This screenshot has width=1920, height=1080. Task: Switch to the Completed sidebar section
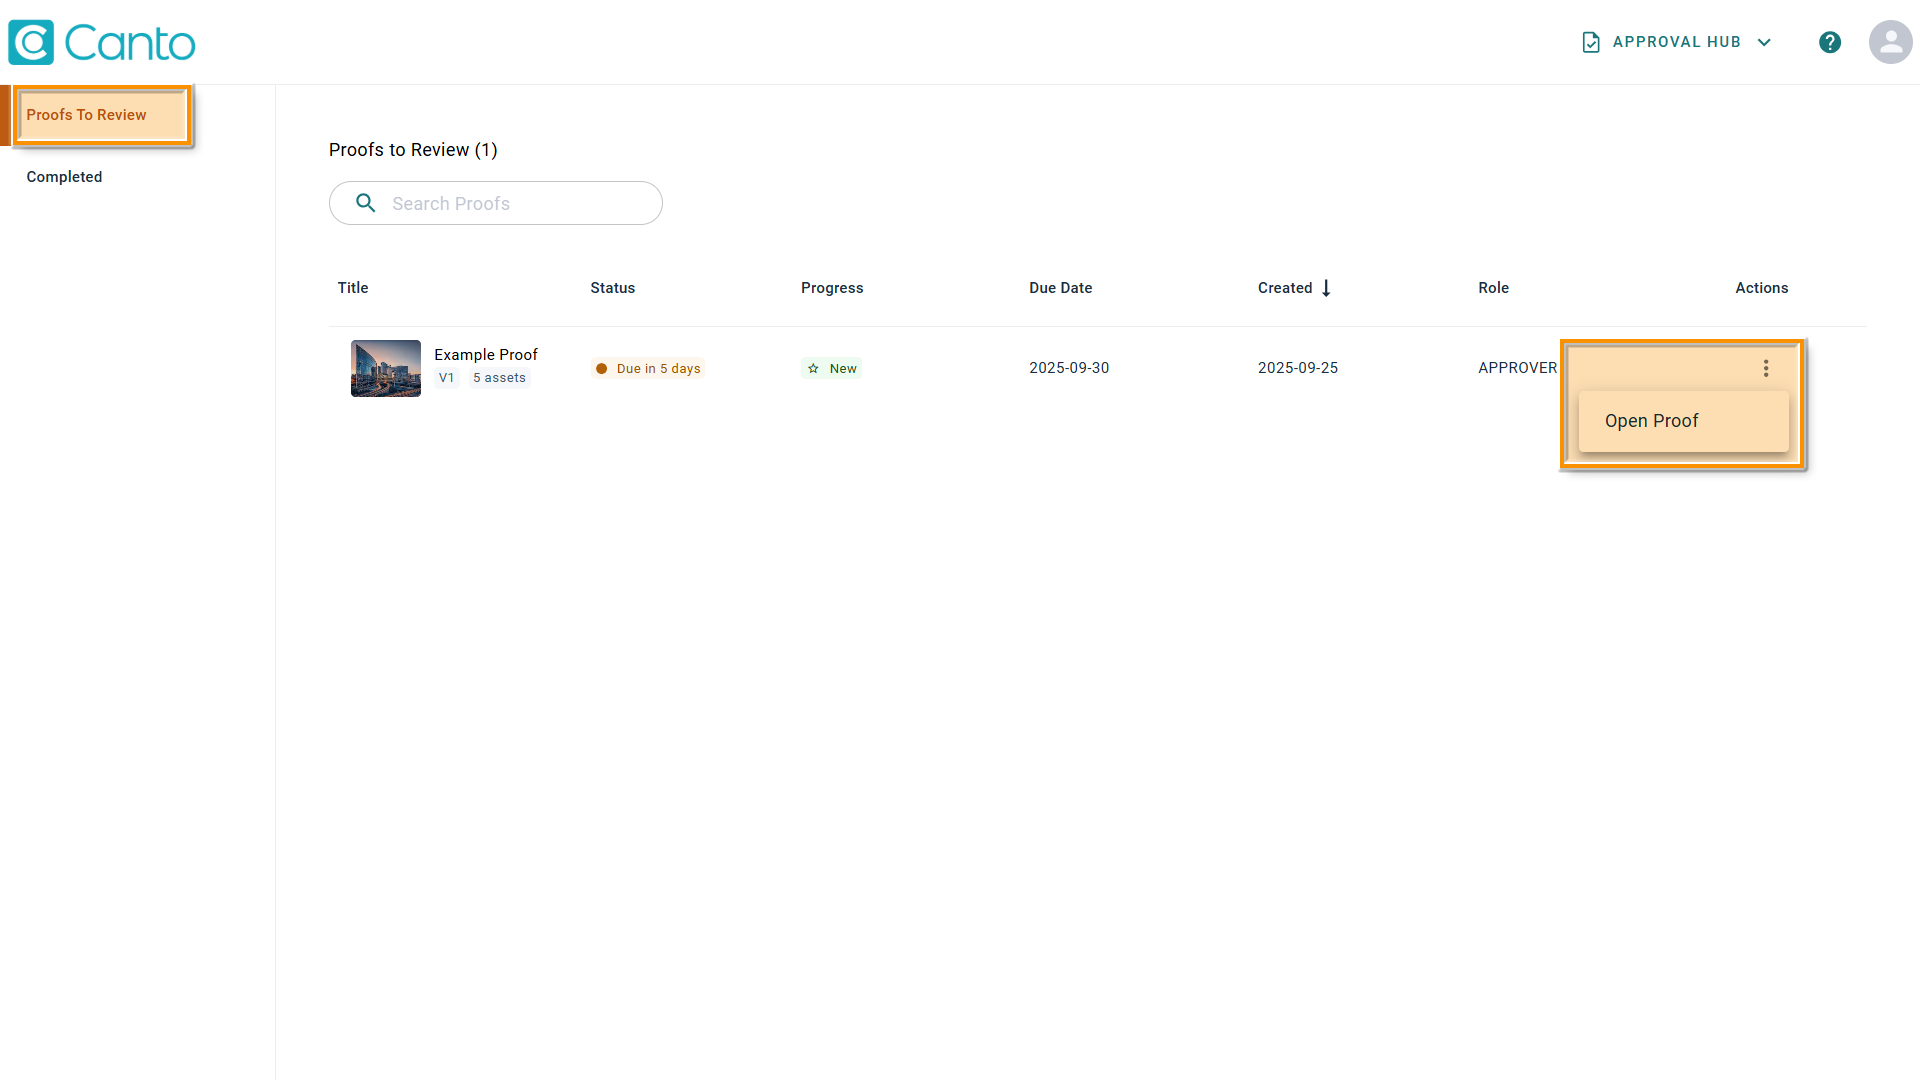coord(64,177)
